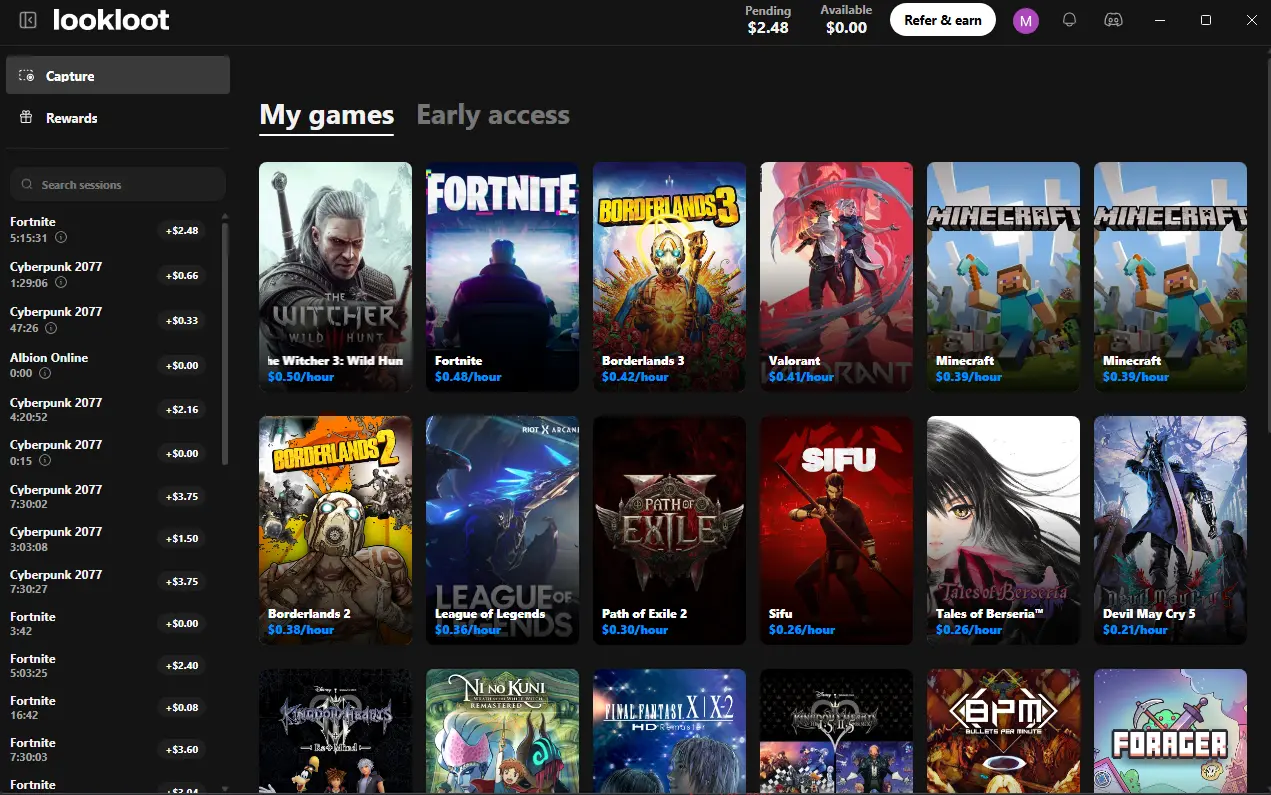This screenshot has width=1271, height=795.
Task: Select the Fortnite 7:30:03 session
Action: click(108, 749)
